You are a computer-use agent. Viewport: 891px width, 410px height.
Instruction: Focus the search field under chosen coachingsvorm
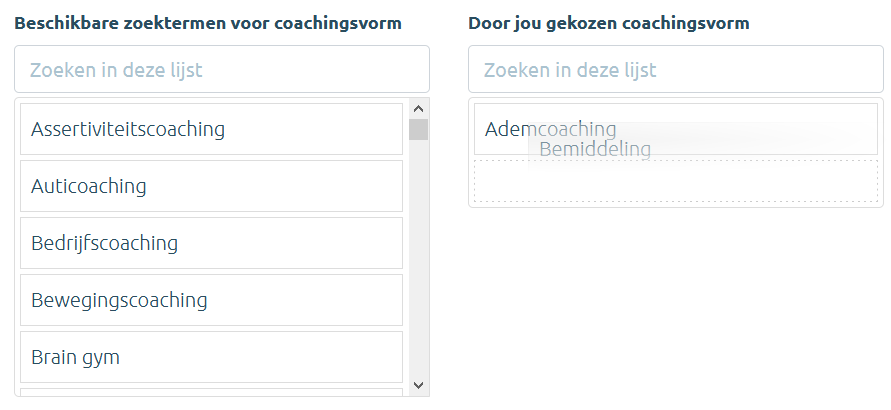coord(675,70)
